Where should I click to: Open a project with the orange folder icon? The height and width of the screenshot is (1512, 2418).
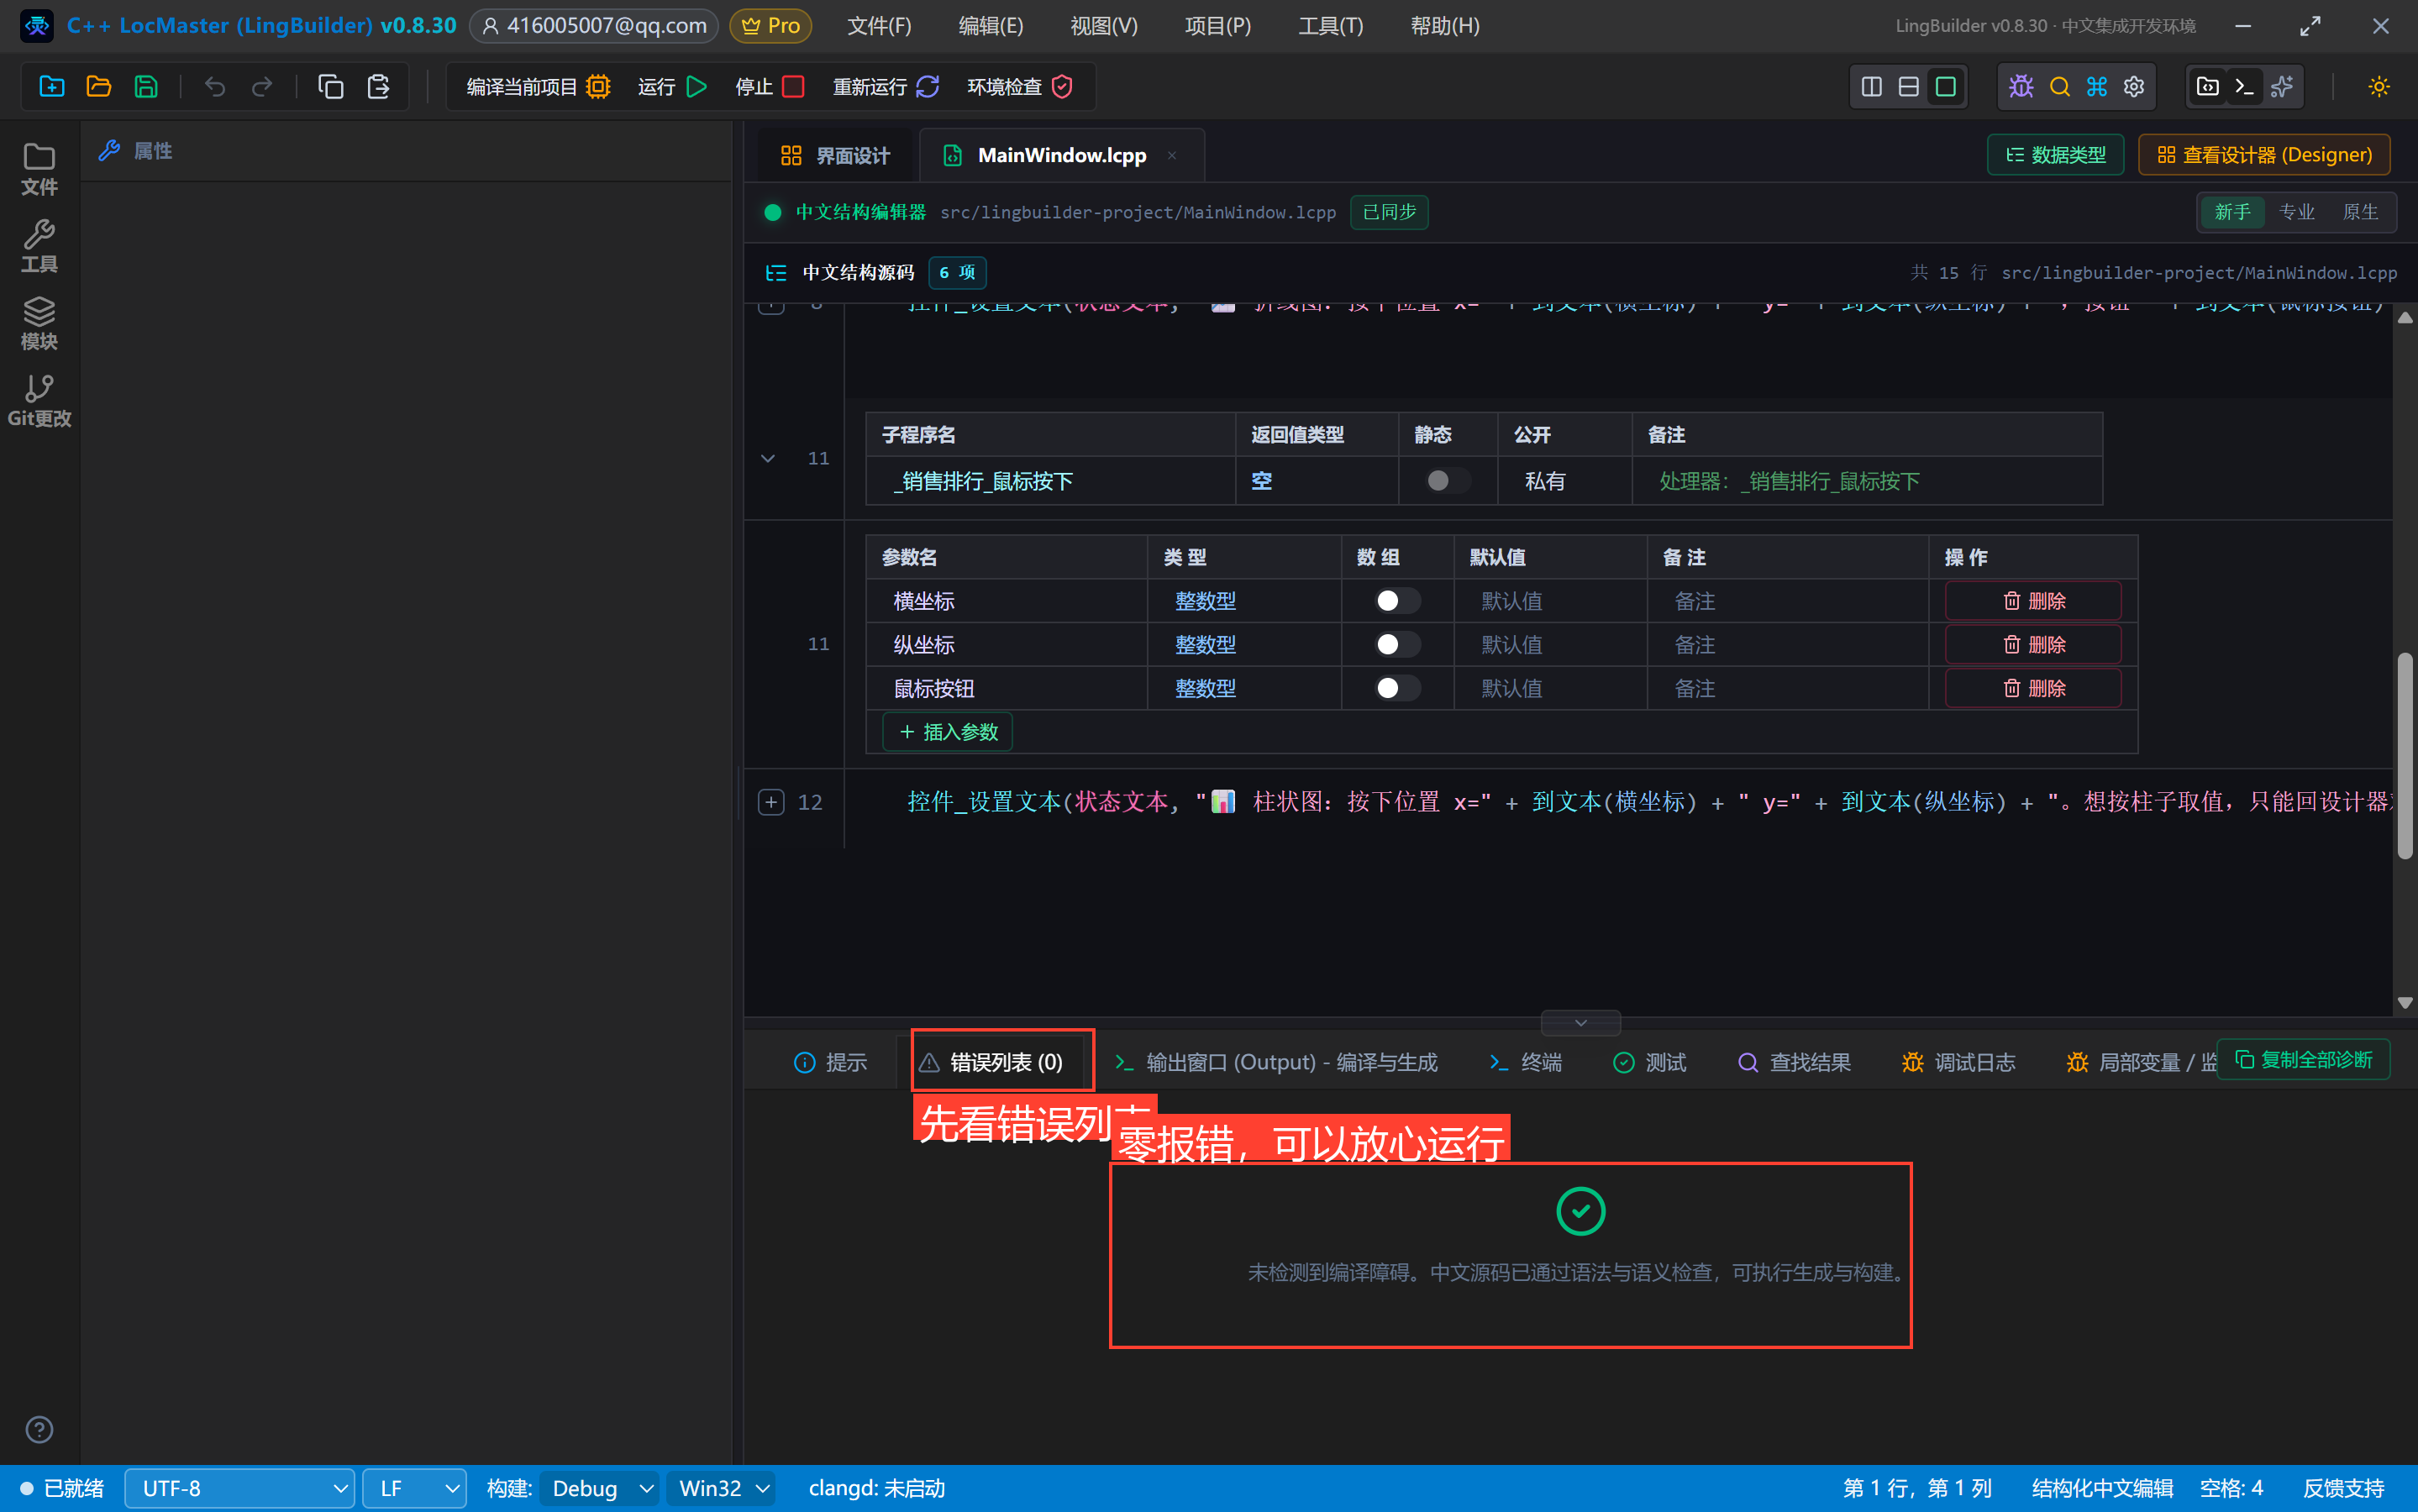point(99,87)
